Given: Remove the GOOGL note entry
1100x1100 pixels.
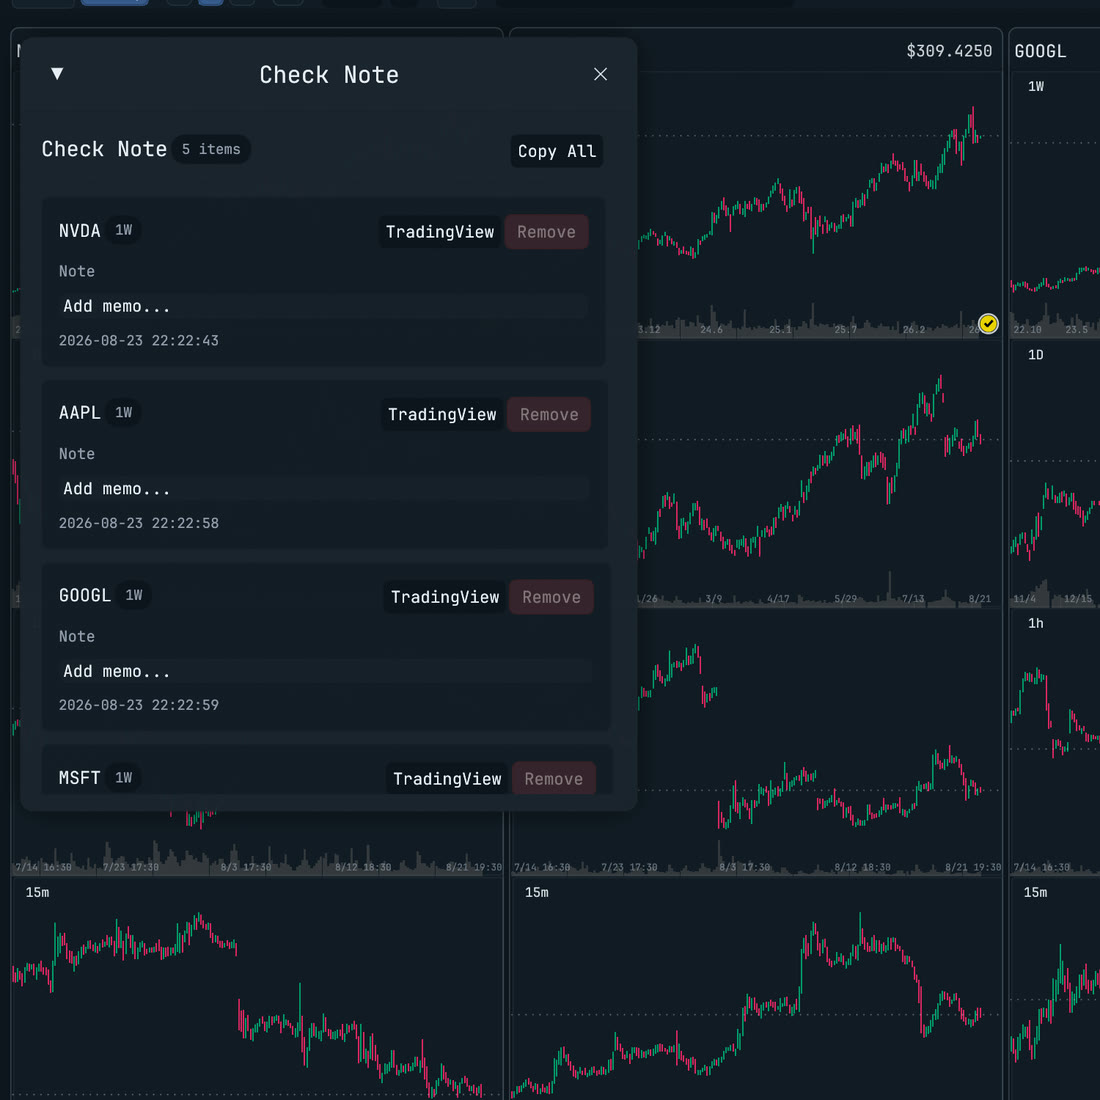Looking at the screenshot, I should [x=551, y=597].
